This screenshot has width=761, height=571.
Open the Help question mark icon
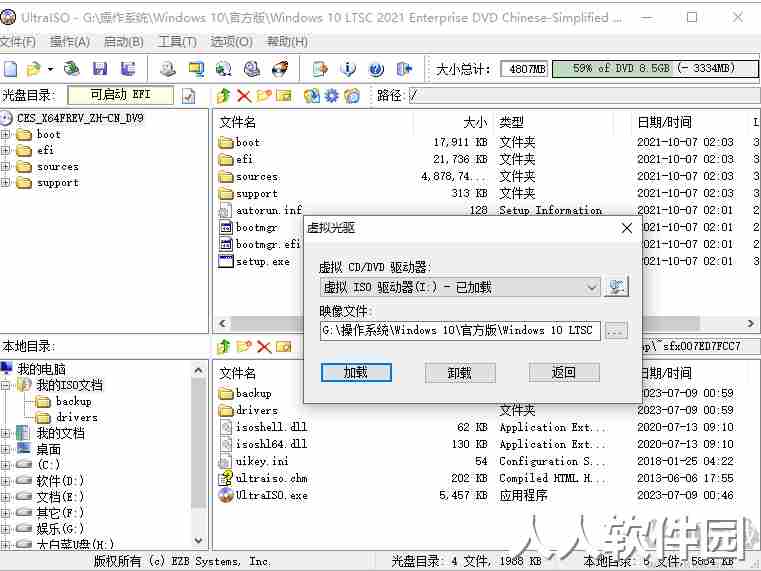376,69
